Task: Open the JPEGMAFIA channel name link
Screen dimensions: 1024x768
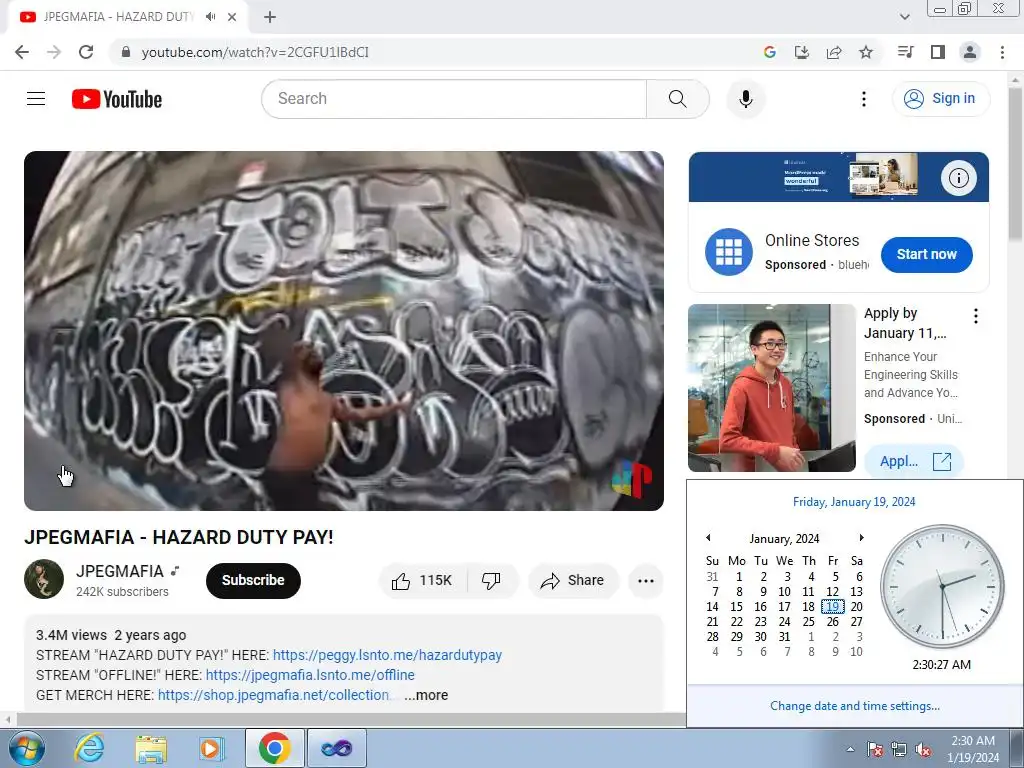Action: 120,571
